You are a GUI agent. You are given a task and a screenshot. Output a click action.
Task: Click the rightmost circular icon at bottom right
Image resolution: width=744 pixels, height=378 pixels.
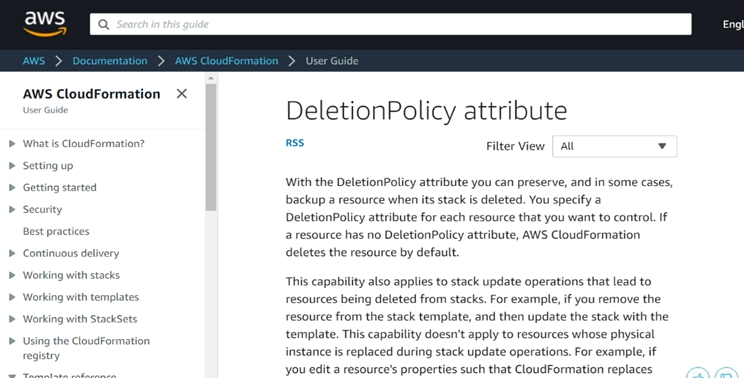tap(726, 374)
